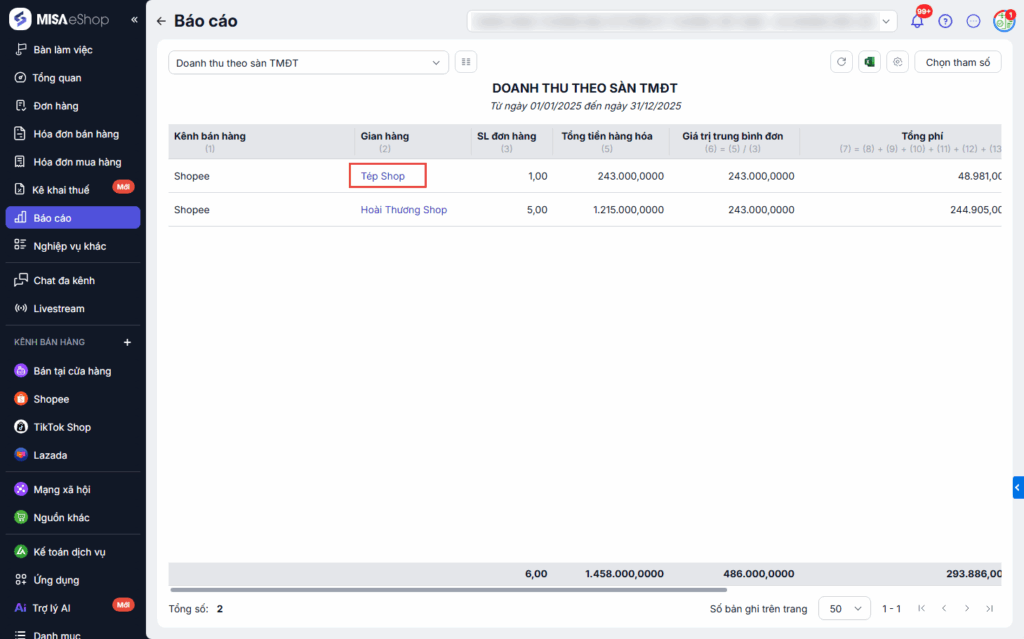Click the 1,00 order count cell
Screen dimensions: 1024x639
(x=537, y=176)
